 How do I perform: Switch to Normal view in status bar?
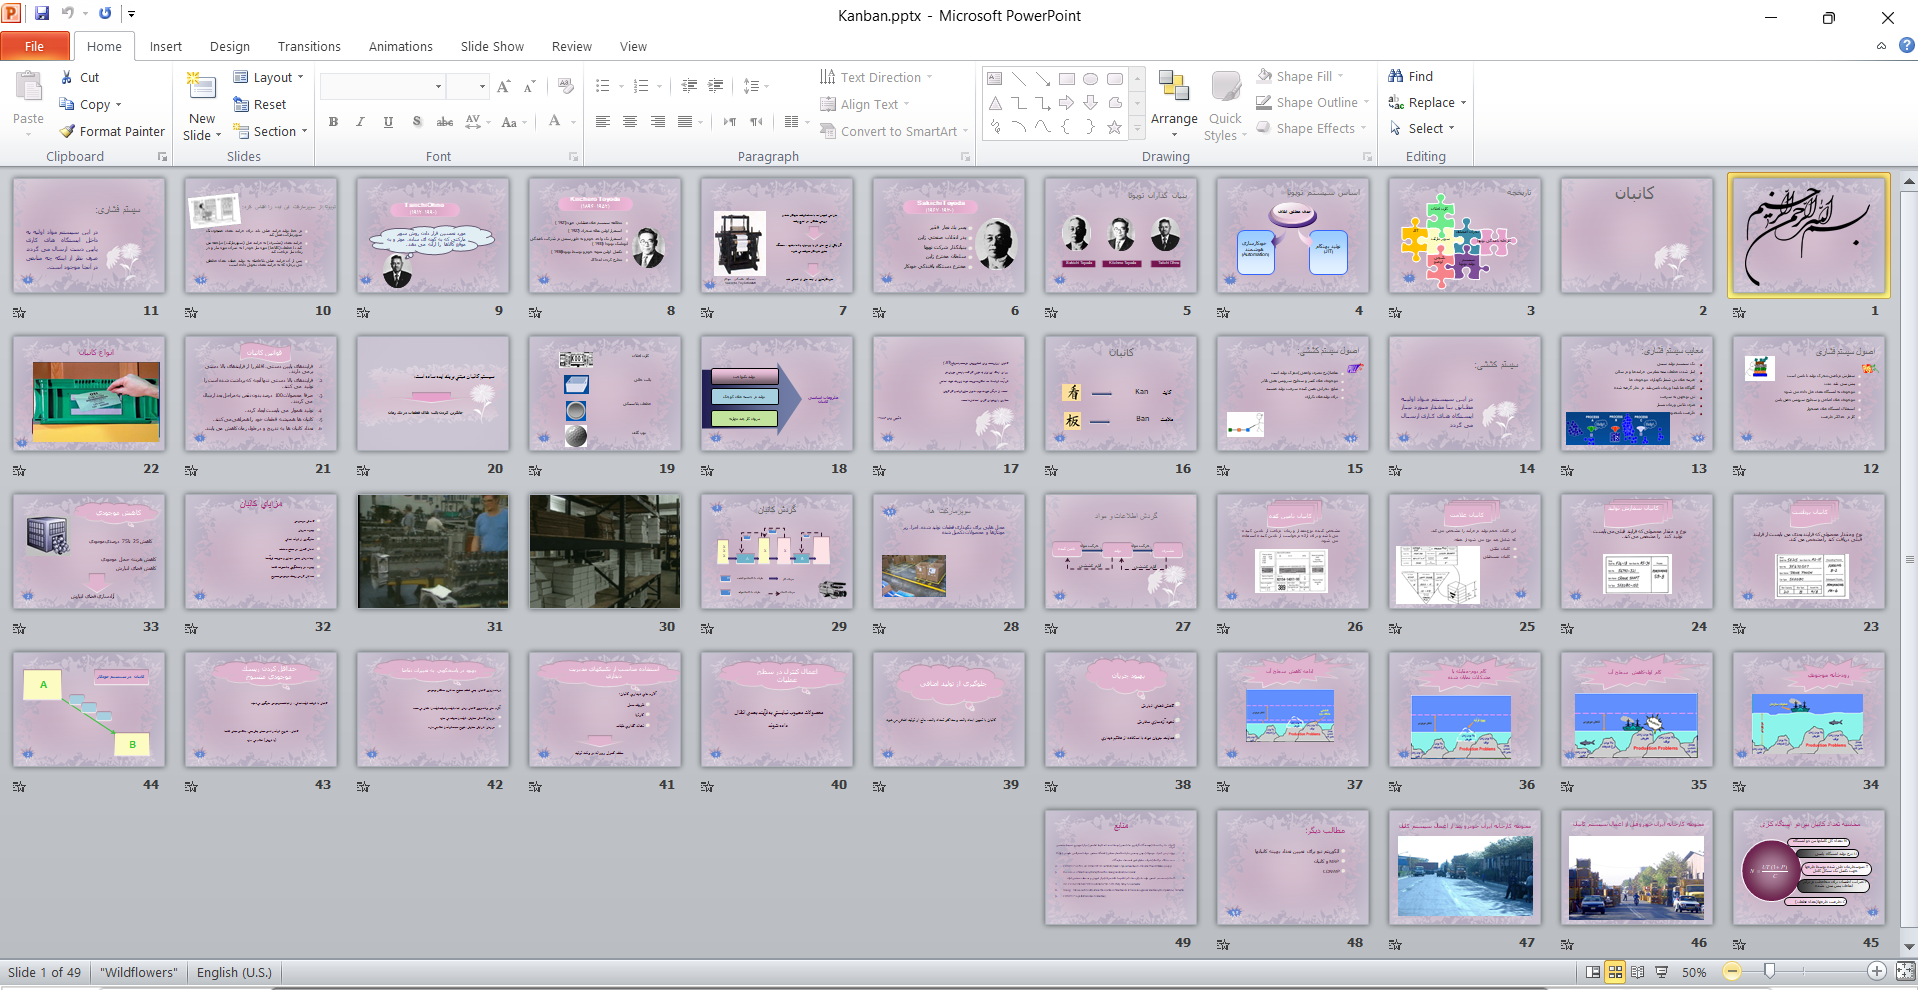tap(1593, 972)
